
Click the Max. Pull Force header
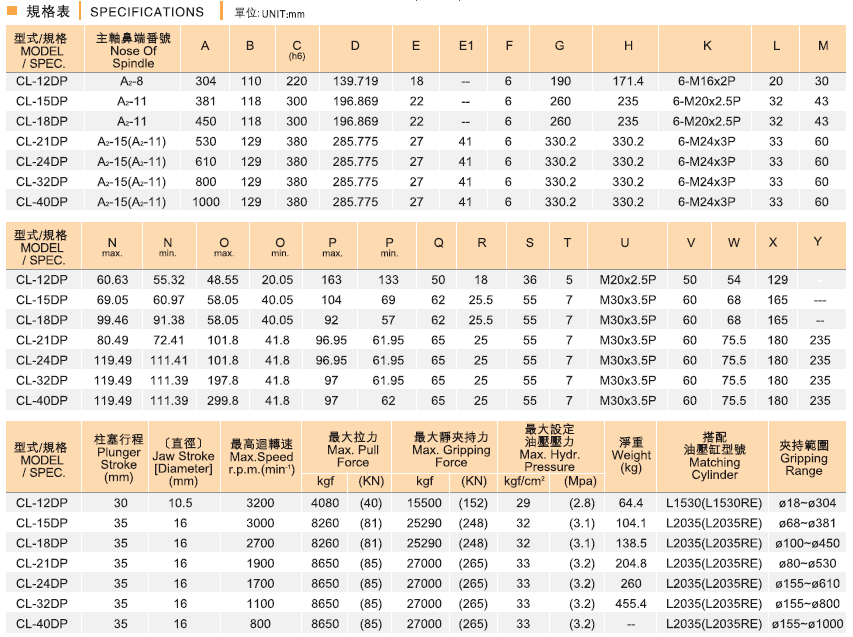click(x=352, y=450)
